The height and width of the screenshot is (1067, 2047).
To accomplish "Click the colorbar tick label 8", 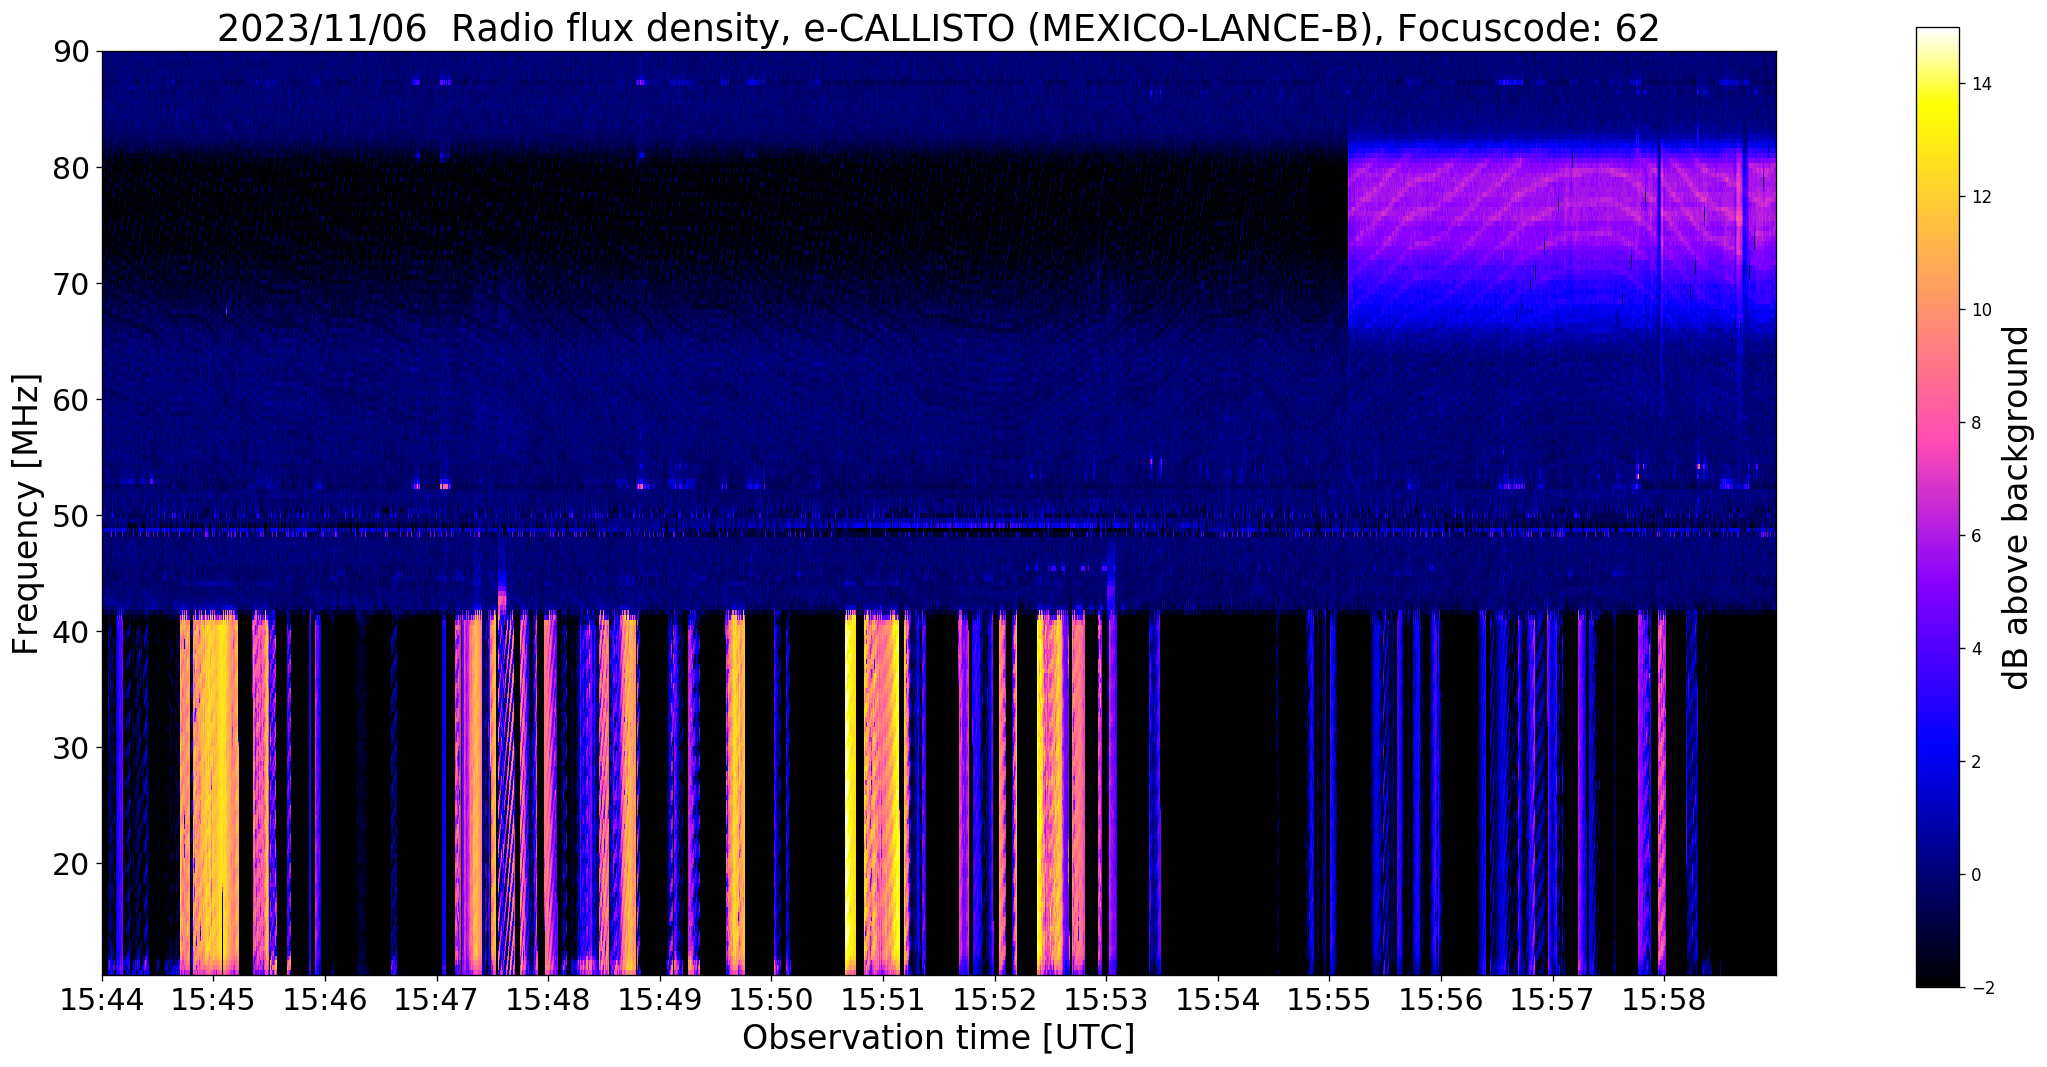I will pyautogui.click(x=1975, y=423).
